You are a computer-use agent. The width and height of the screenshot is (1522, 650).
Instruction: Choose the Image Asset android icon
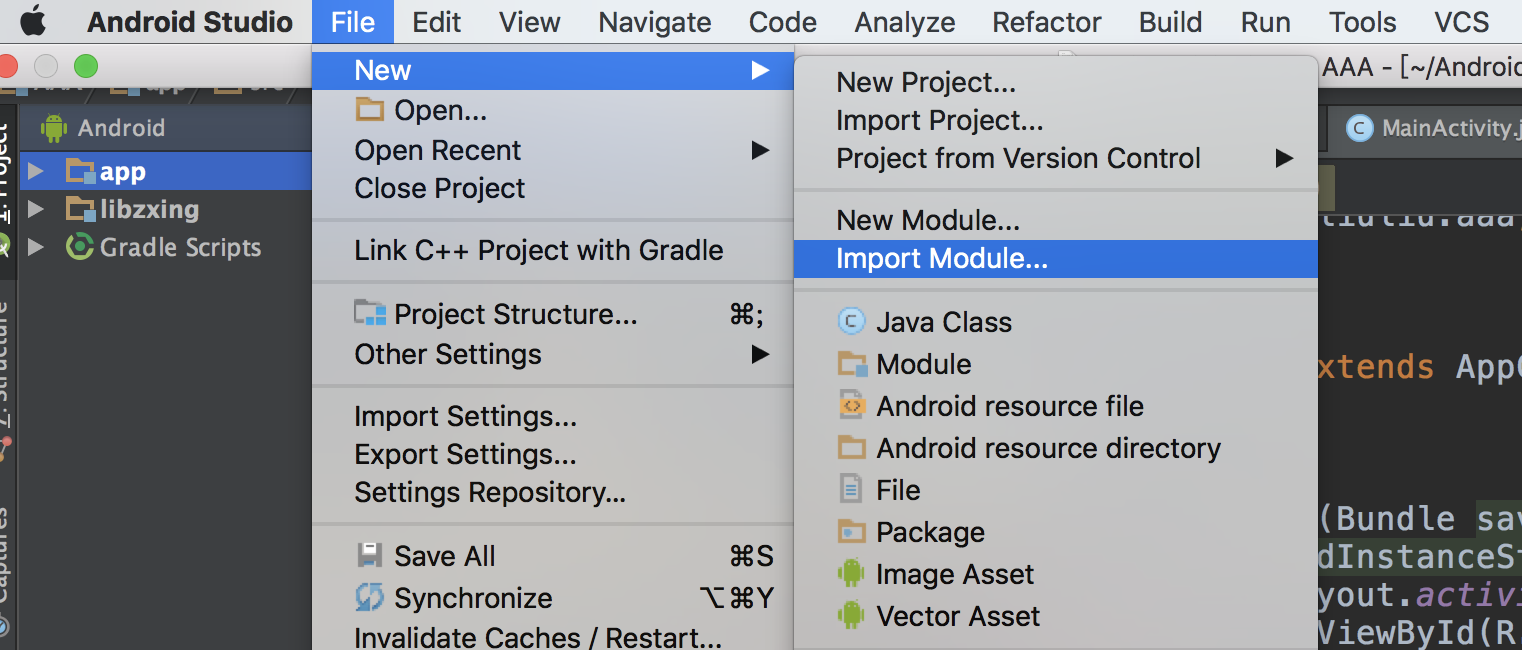click(851, 574)
